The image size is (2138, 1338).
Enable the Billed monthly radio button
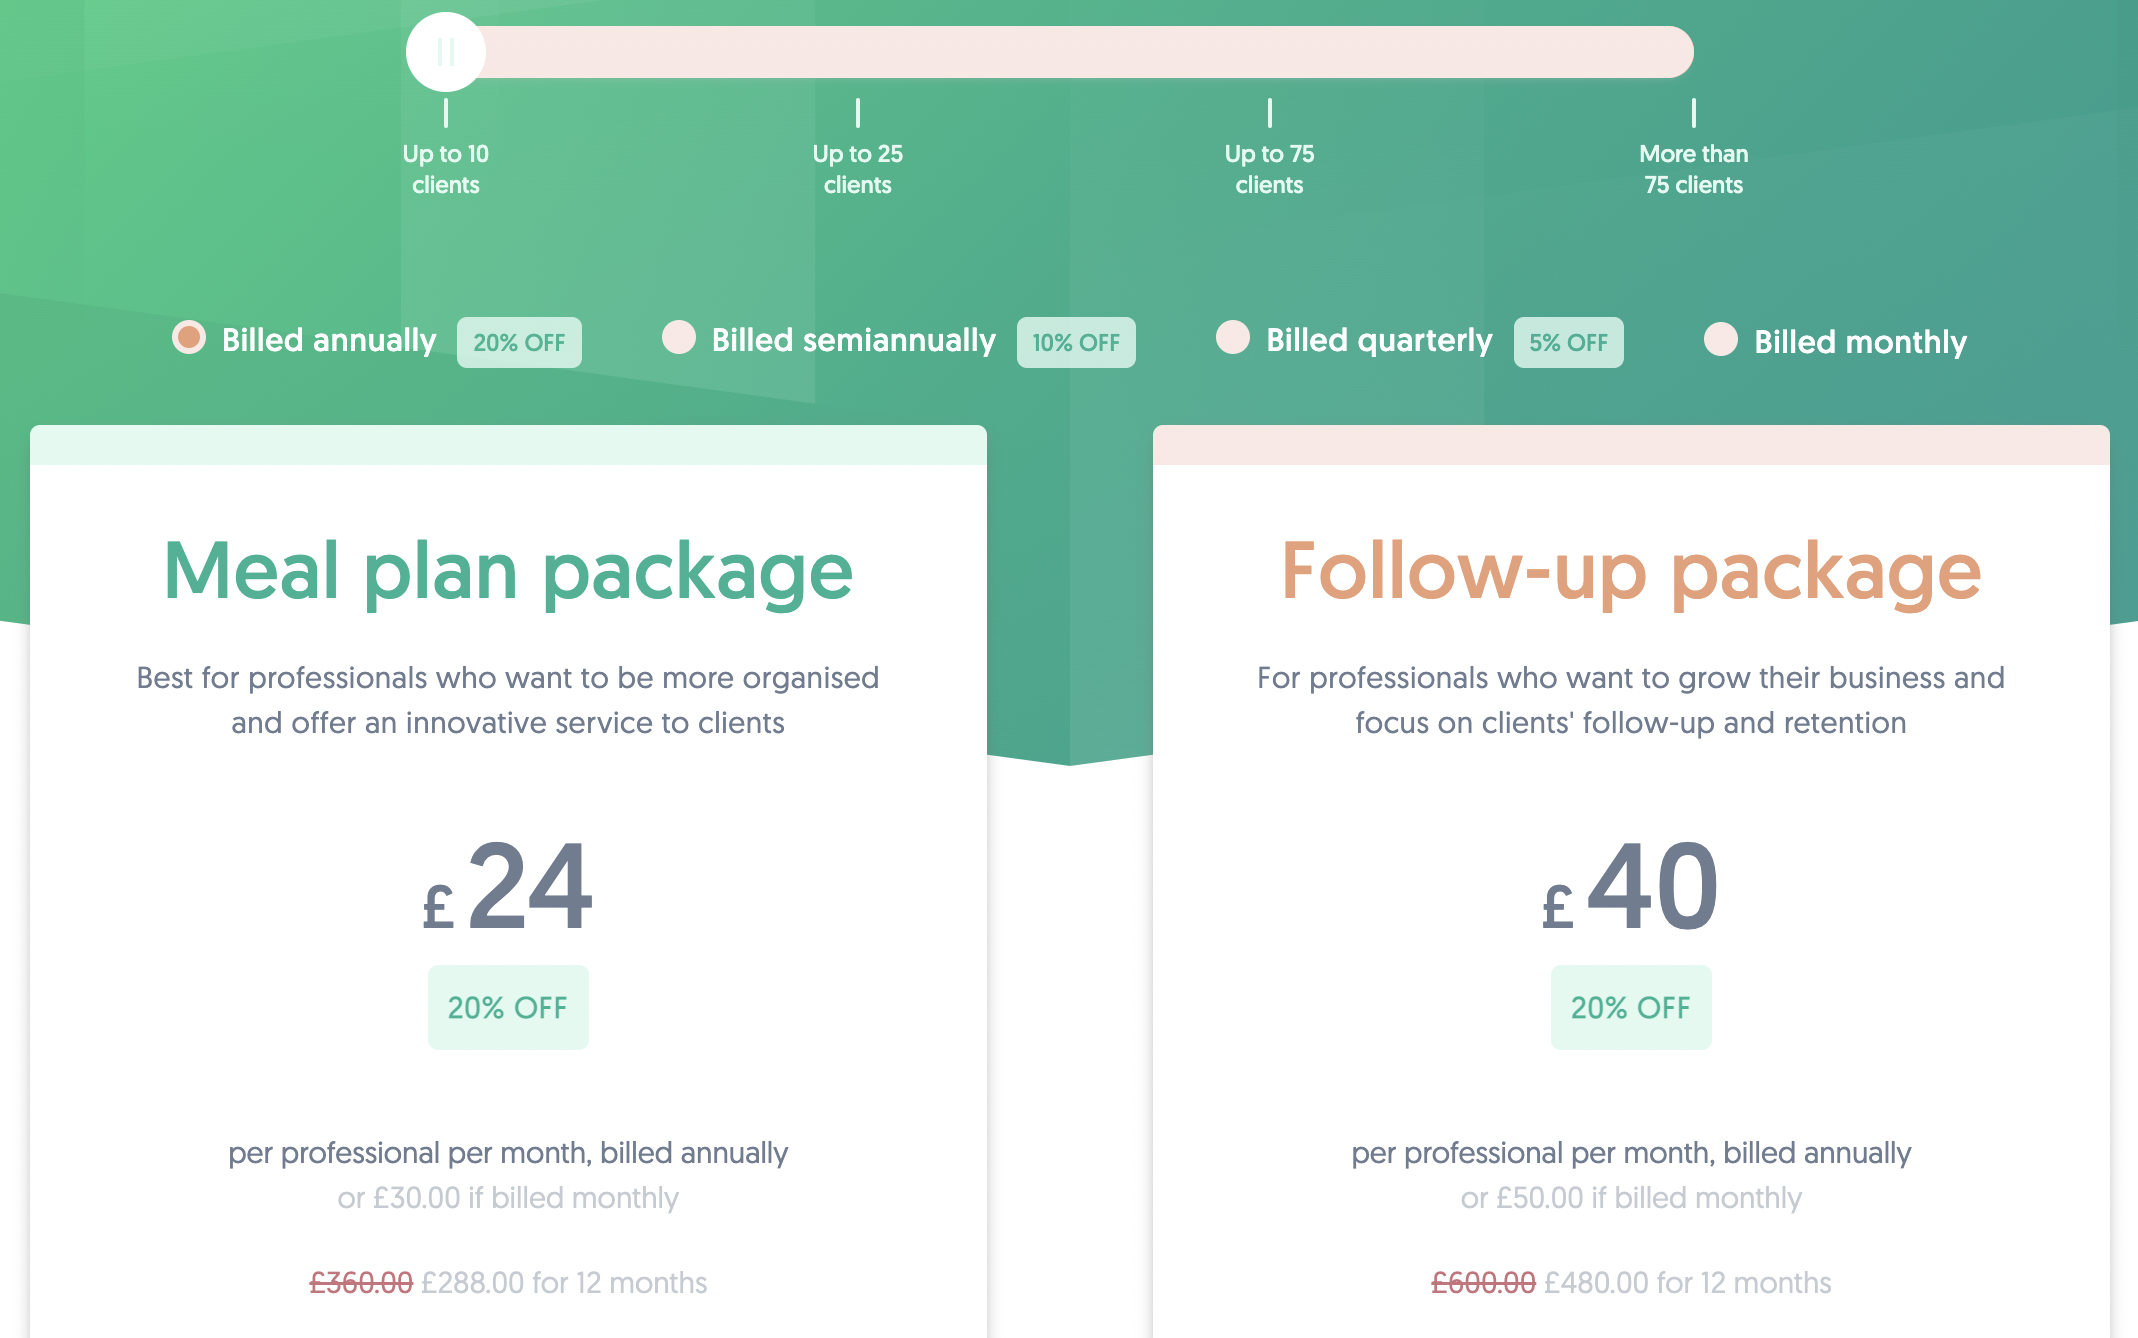tap(1721, 339)
